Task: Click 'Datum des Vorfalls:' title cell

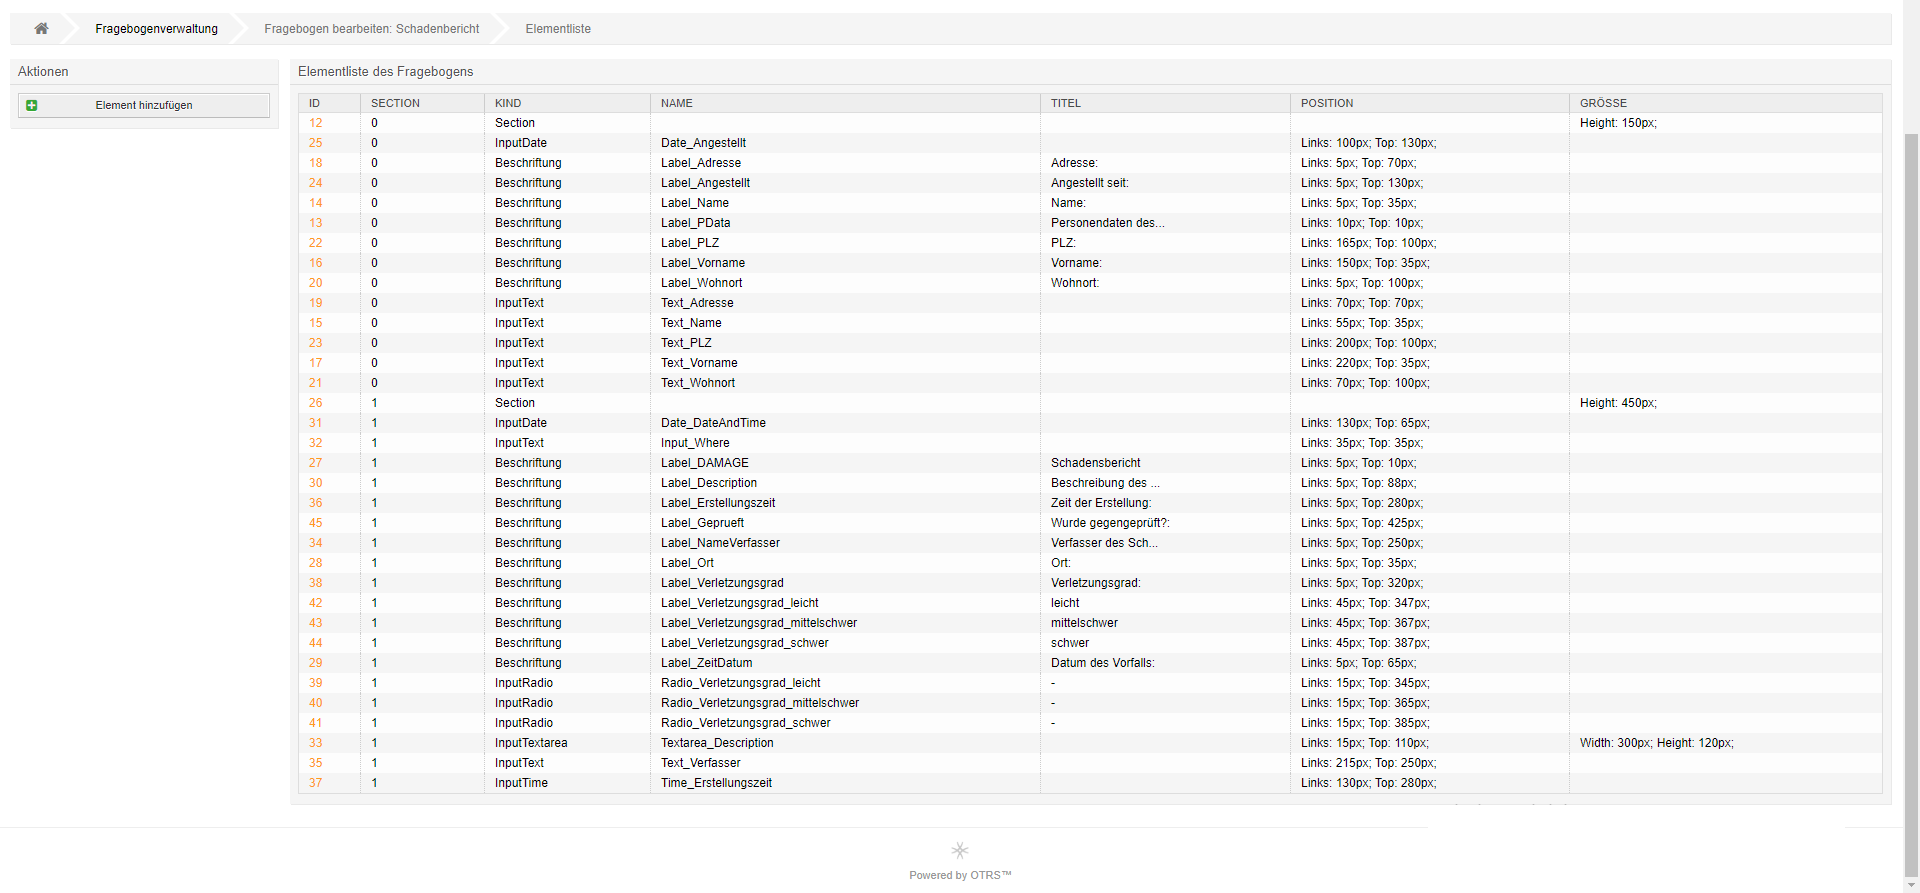Action: pyautogui.click(x=1165, y=663)
